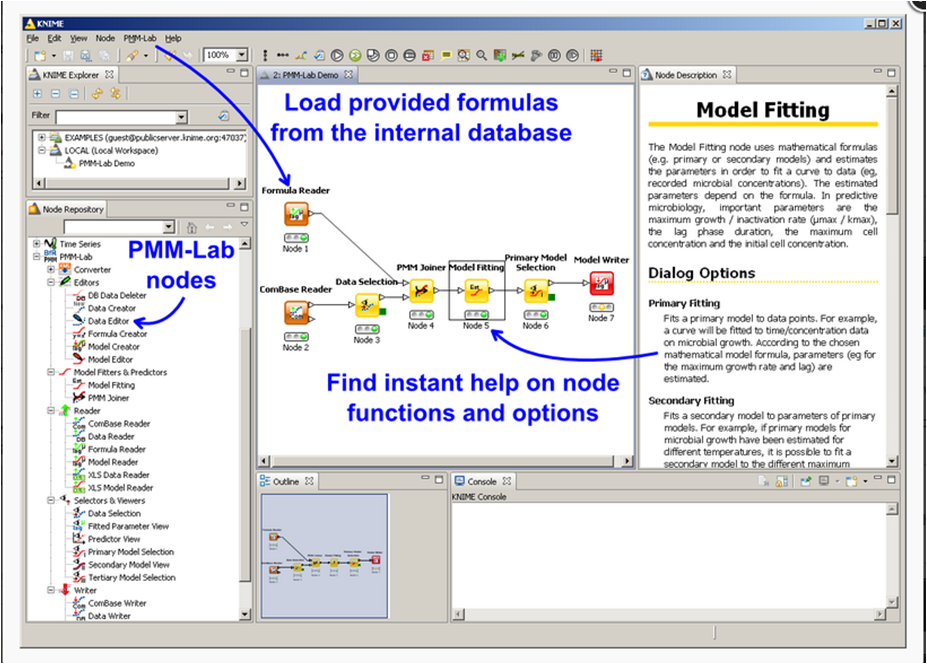Click the Auto layout toolbar icon
The height and width of the screenshot is (664, 927).
pos(301,56)
